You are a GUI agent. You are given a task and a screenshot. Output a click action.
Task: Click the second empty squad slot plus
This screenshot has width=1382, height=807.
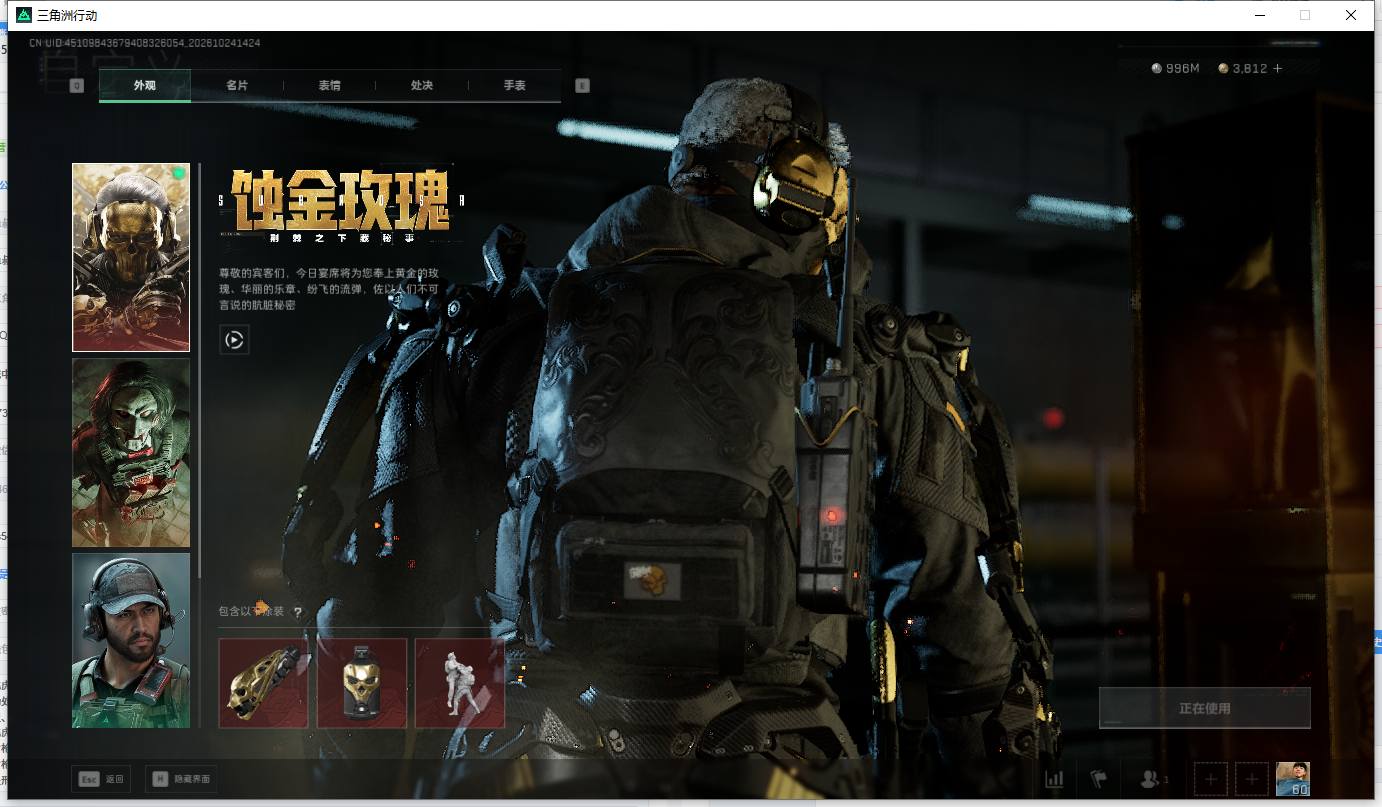click(x=1252, y=779)
